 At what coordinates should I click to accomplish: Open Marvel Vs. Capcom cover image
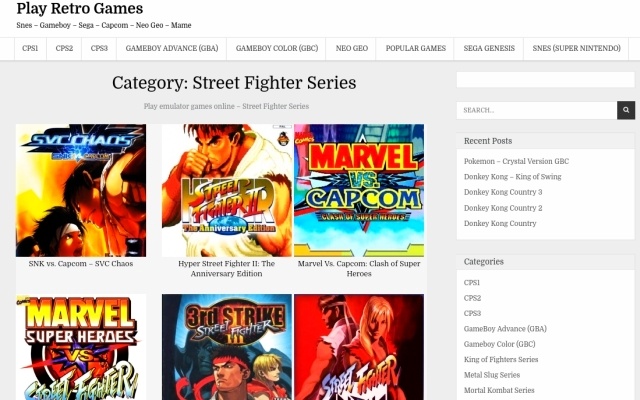[359, 190]
